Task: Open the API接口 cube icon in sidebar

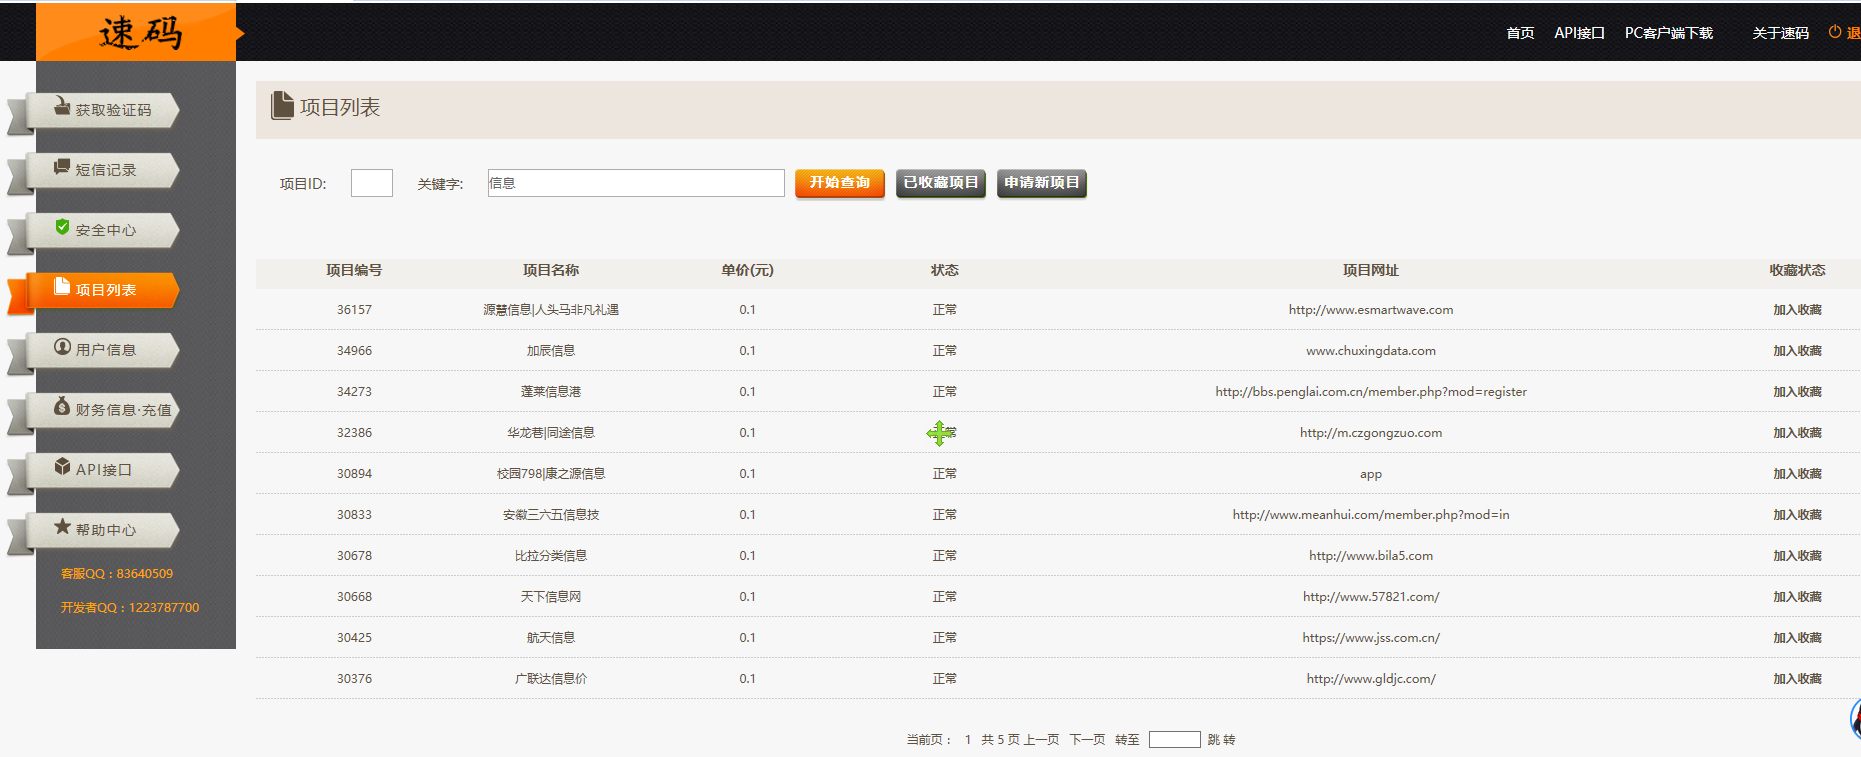Action: [62, 467]
